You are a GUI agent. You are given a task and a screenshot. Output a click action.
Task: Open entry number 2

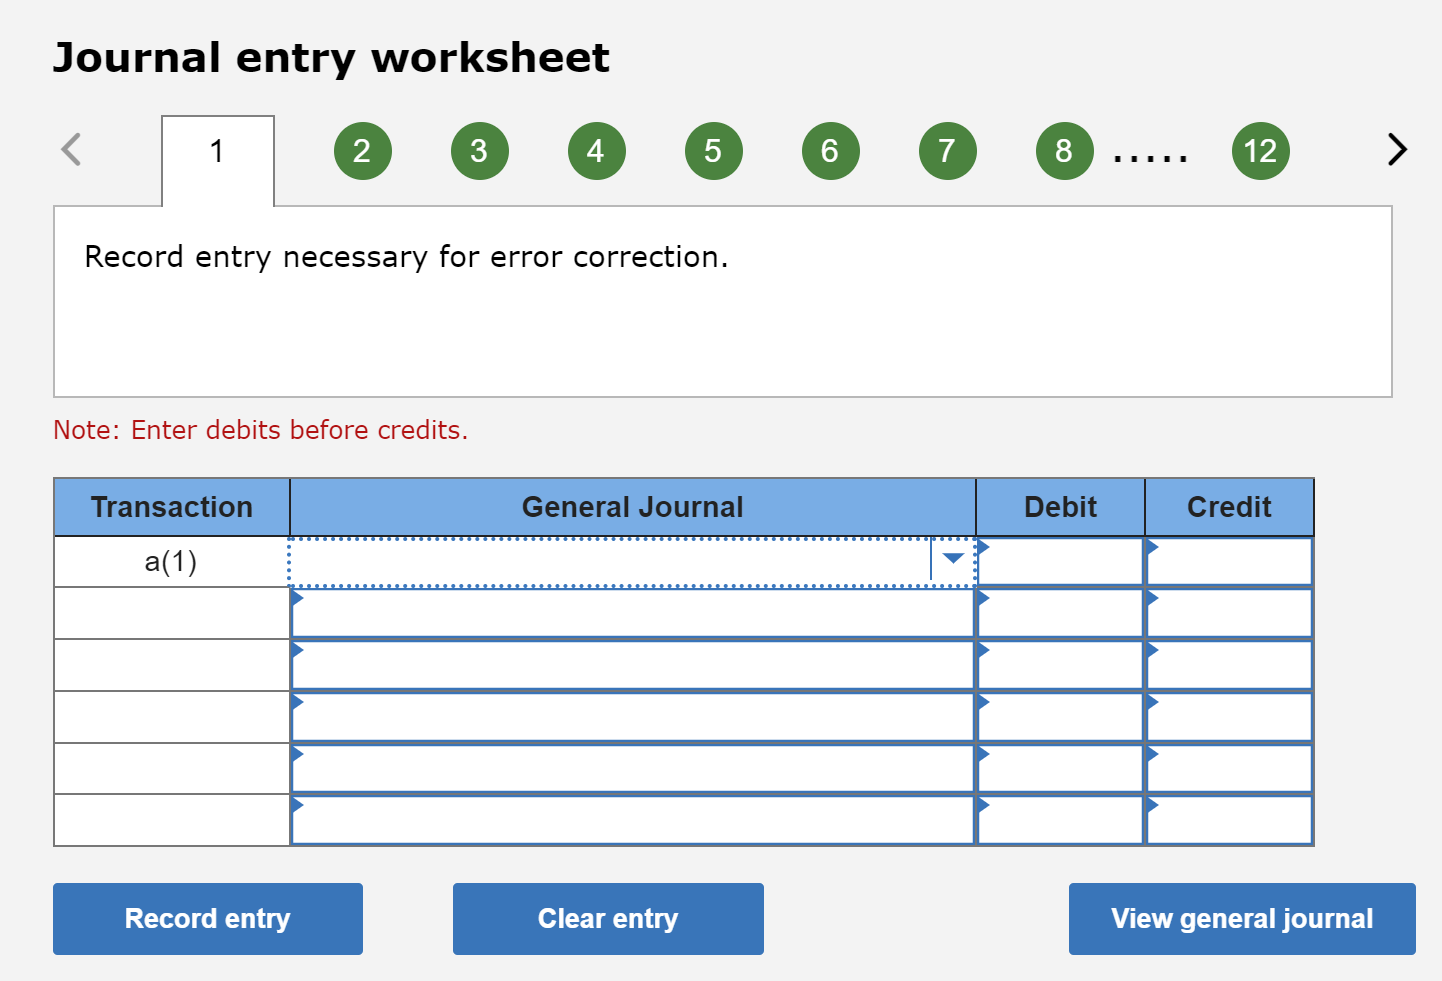coord(362,151)
